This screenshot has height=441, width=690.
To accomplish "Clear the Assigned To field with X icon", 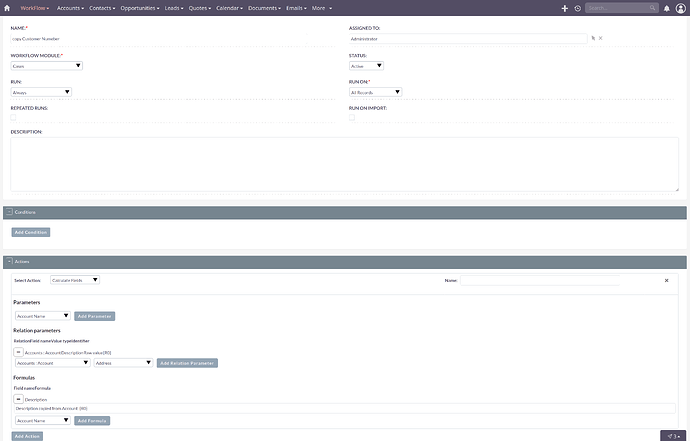I will [x=601, y=38].
